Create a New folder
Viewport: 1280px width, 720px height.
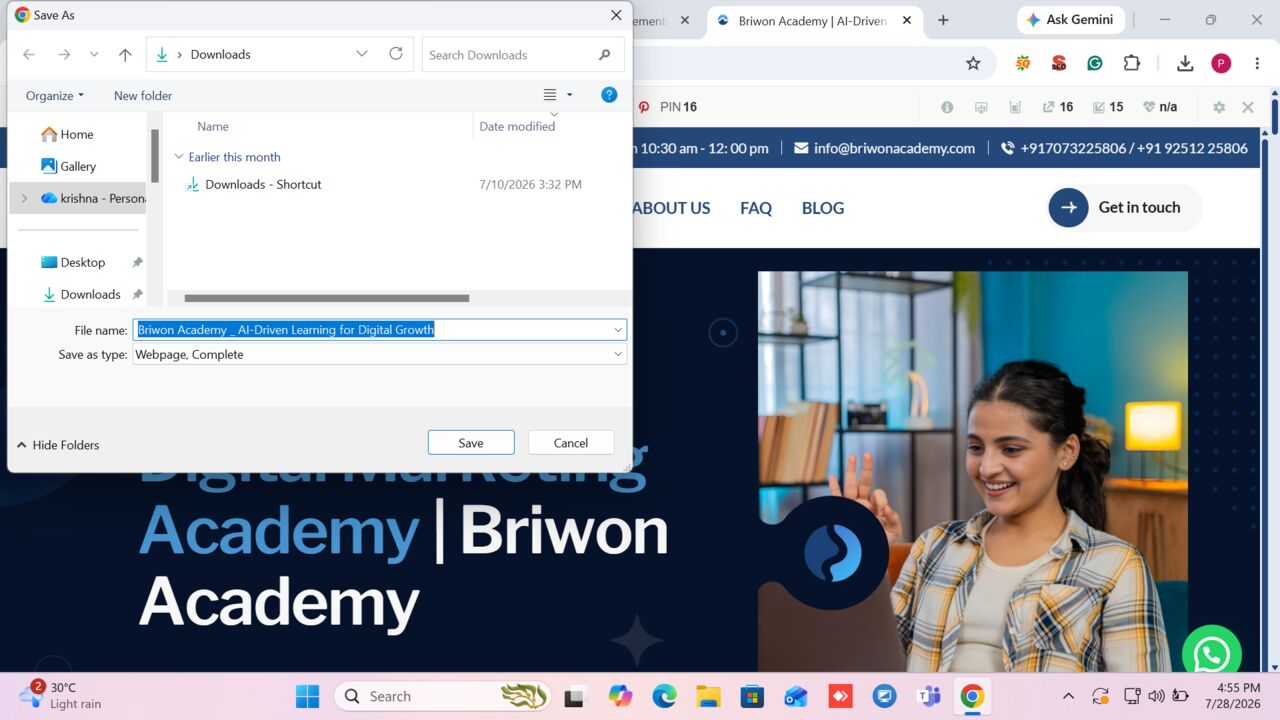143,95
